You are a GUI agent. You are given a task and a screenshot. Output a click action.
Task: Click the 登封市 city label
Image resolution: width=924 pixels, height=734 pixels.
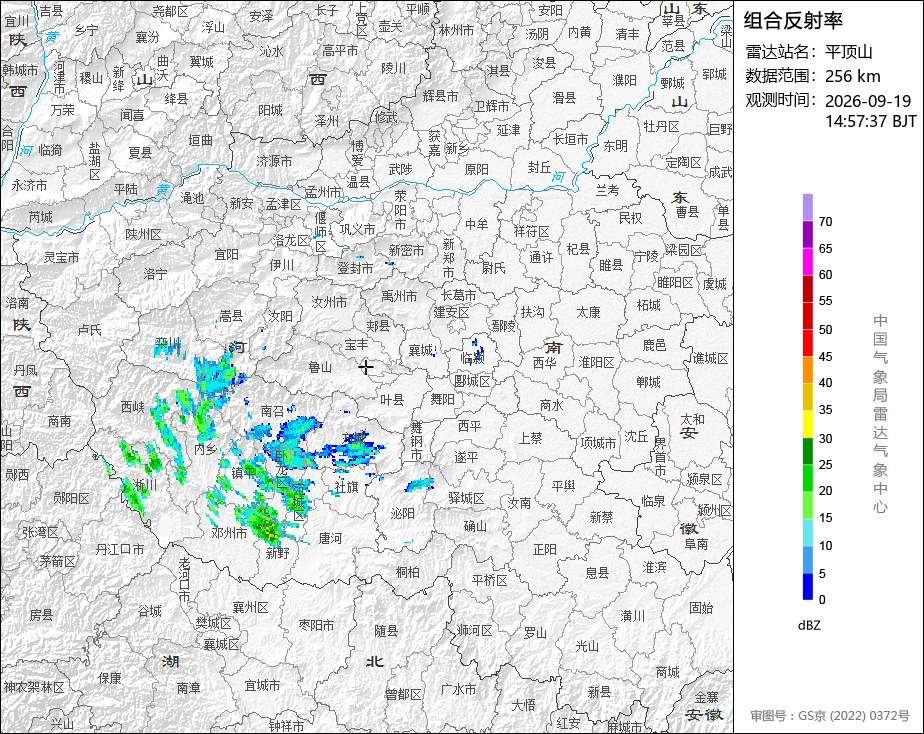[x=355, y=268]
